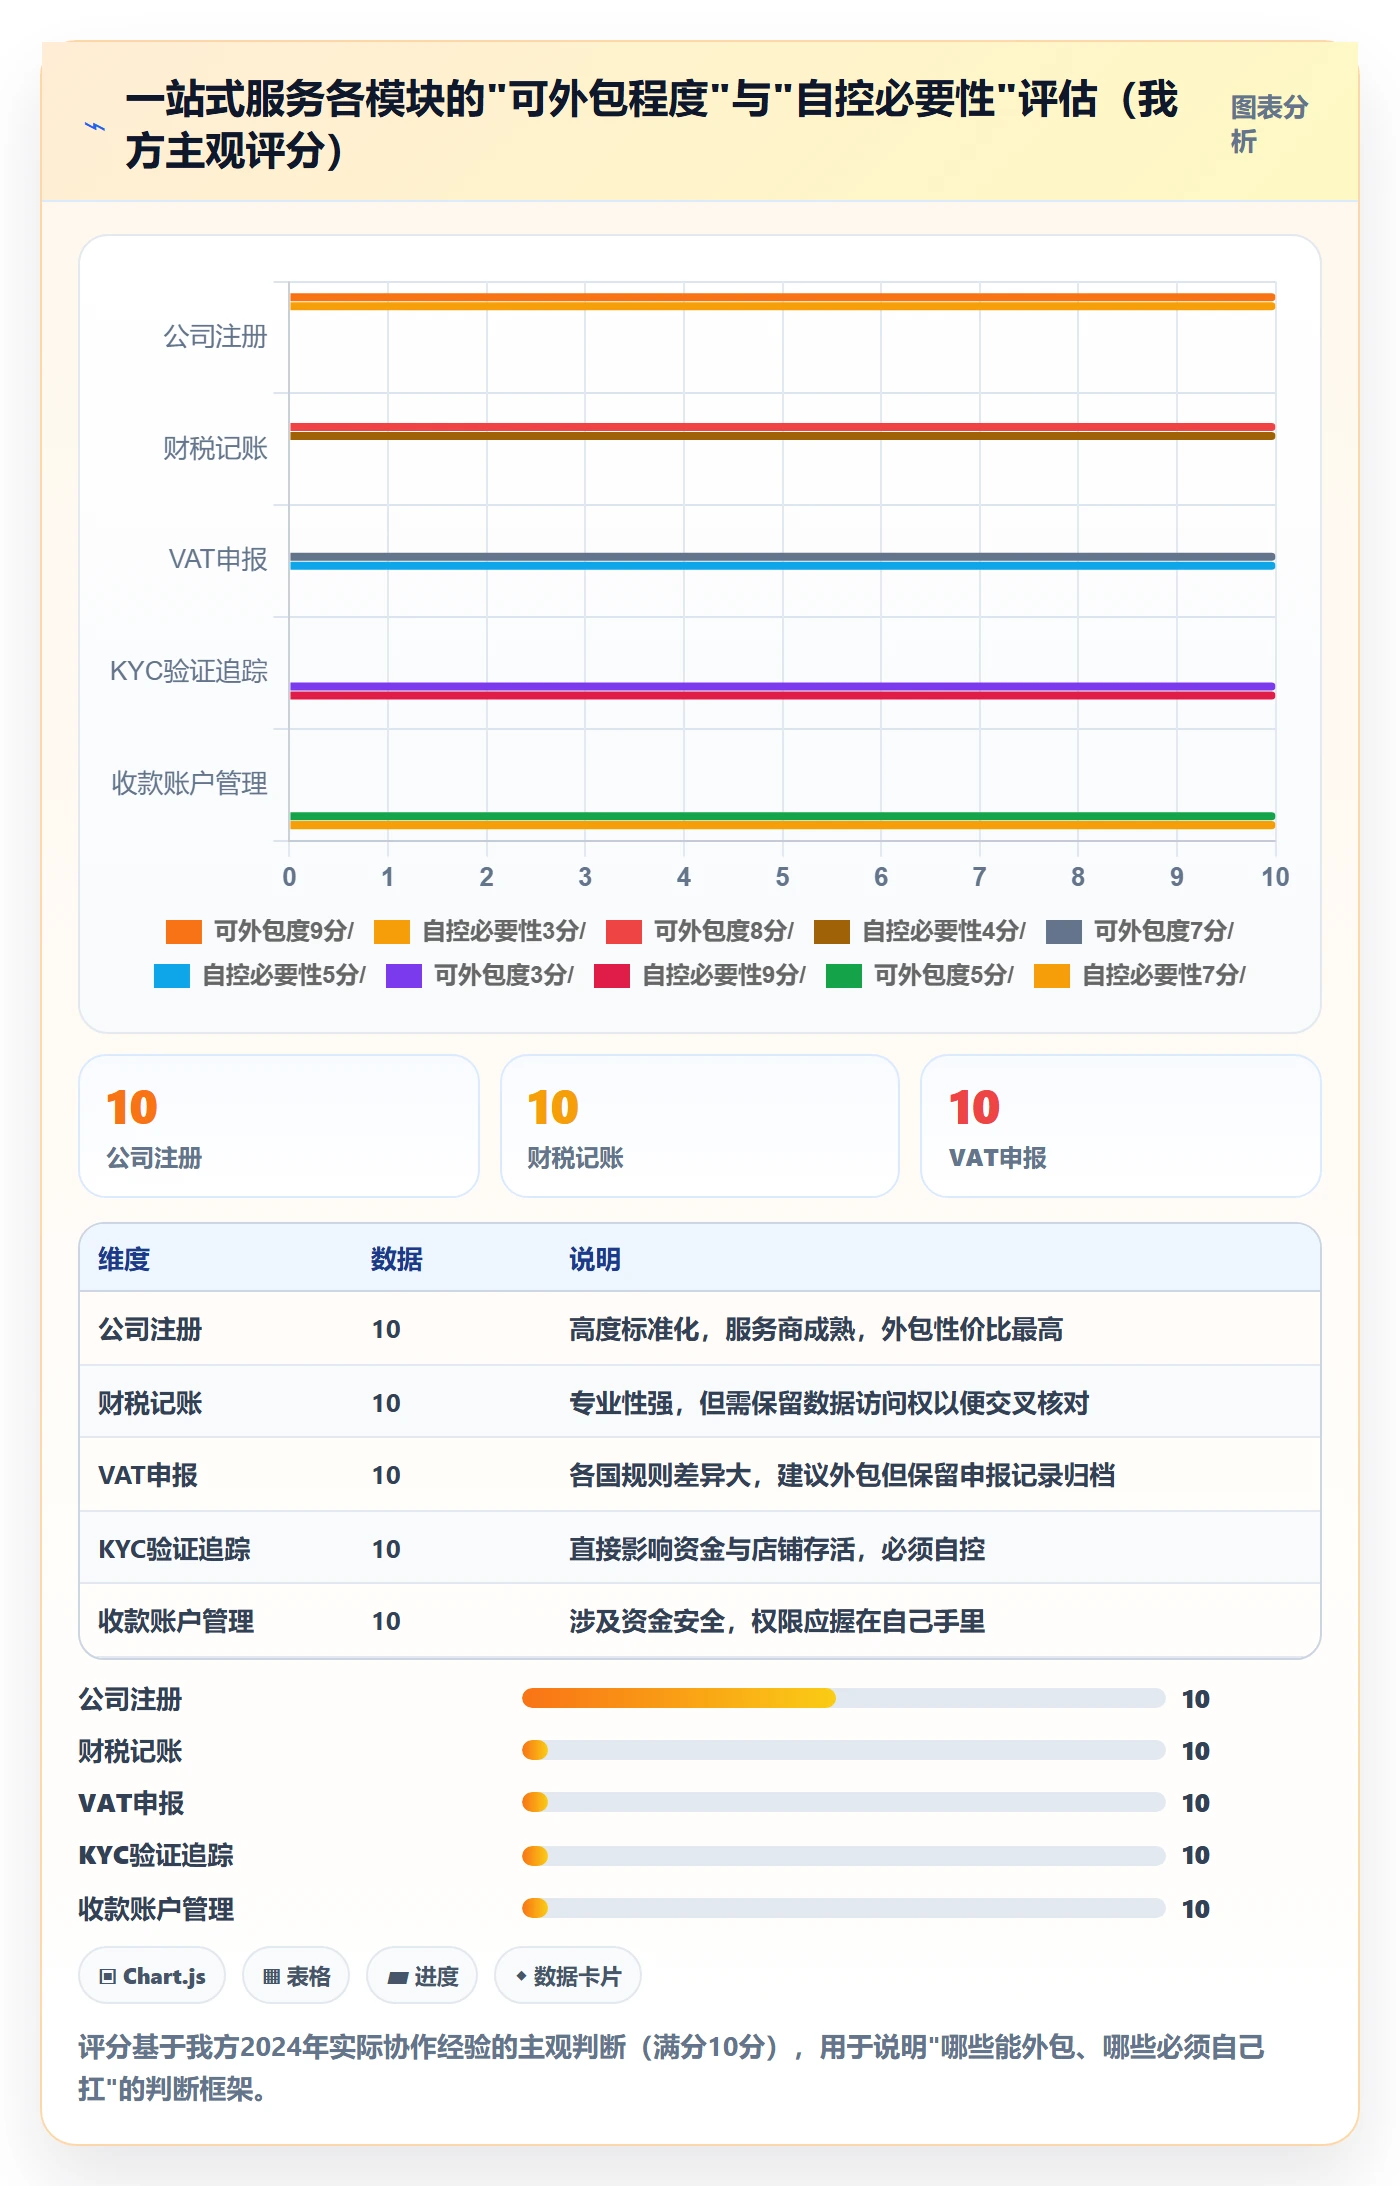This screenshot has height=2186, width=1400.
Task: Toggle legend swatch 自控必要性3分
Action: tap(392, 932)
